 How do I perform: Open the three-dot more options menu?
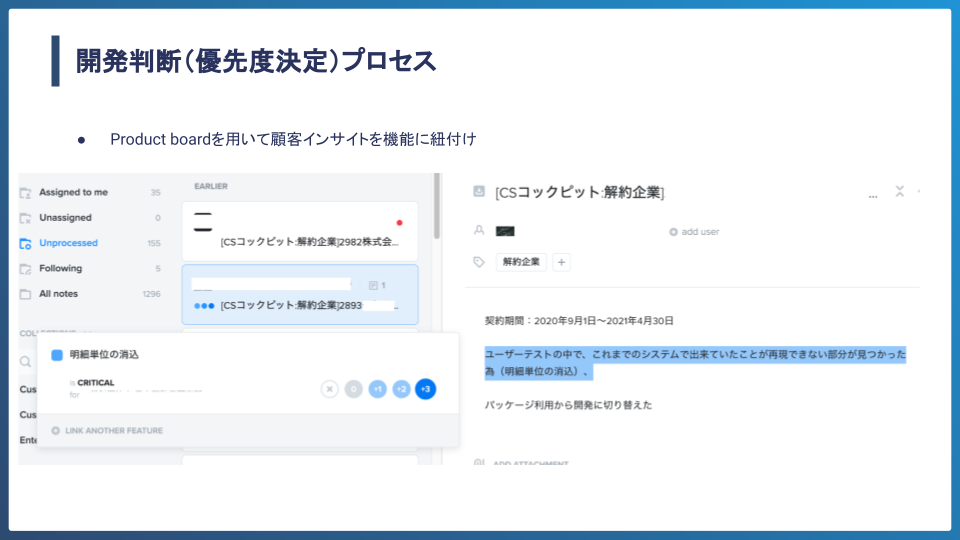873,195
